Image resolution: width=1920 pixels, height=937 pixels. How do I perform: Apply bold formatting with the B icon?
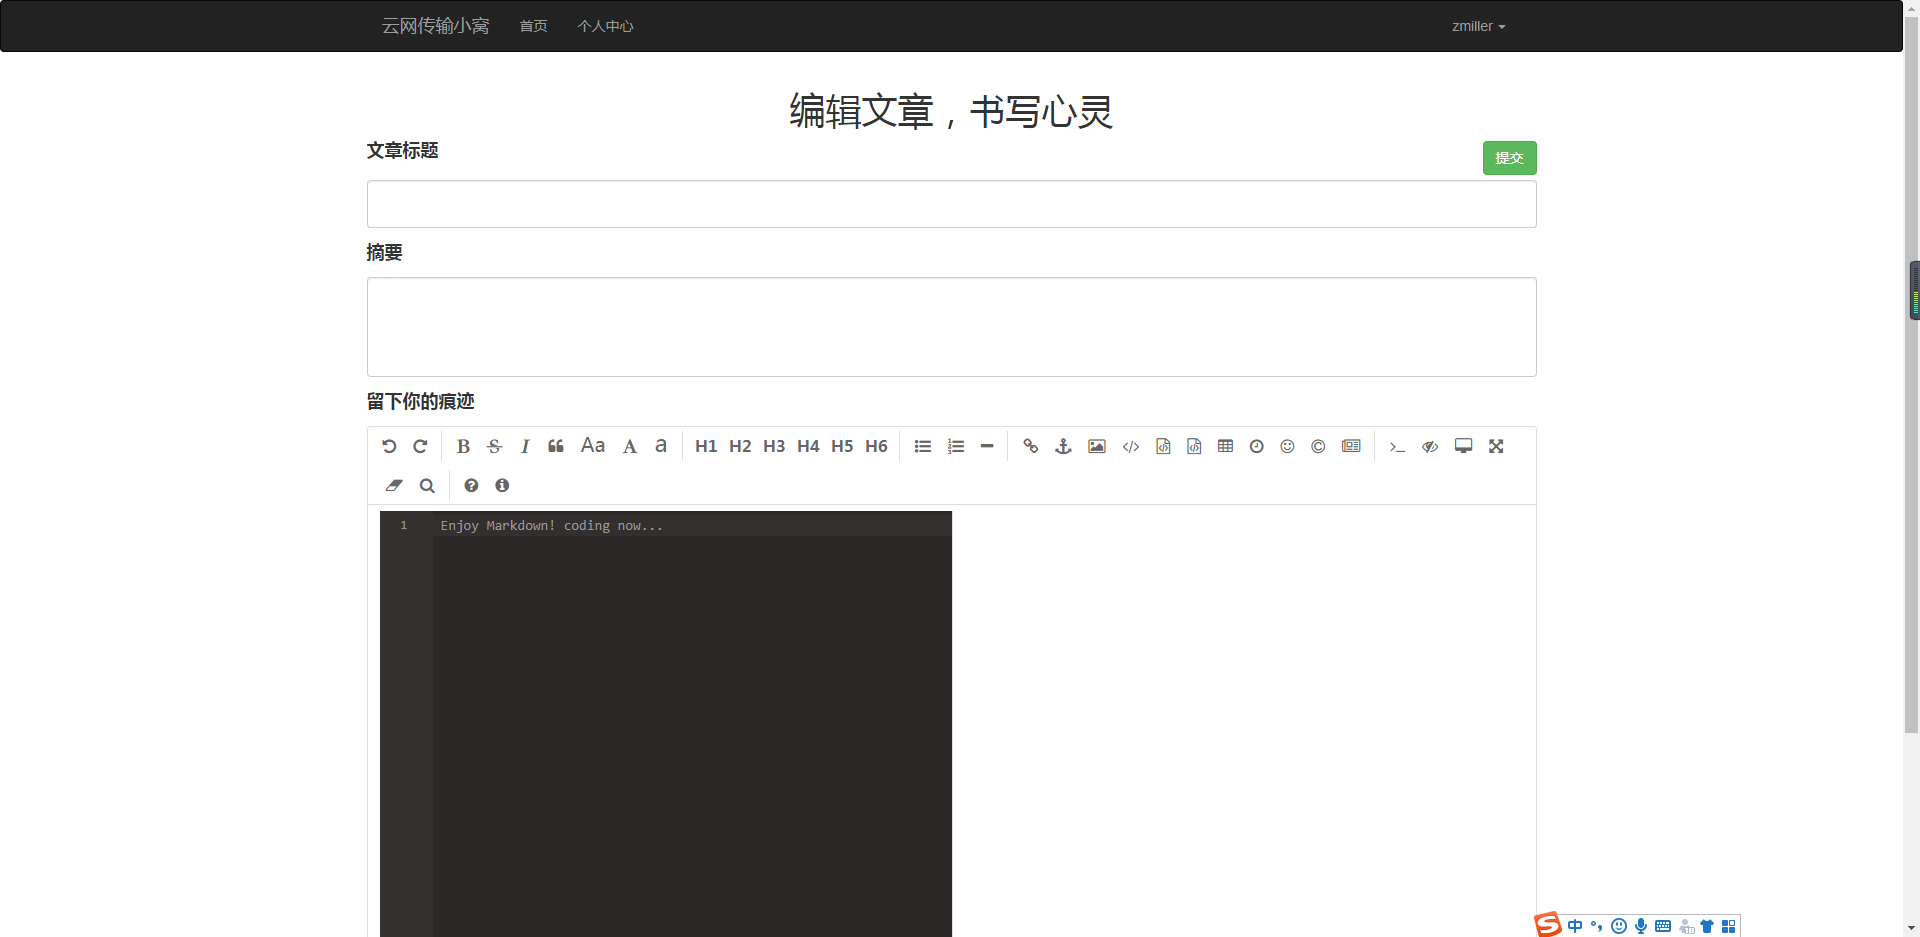point(463,446)
